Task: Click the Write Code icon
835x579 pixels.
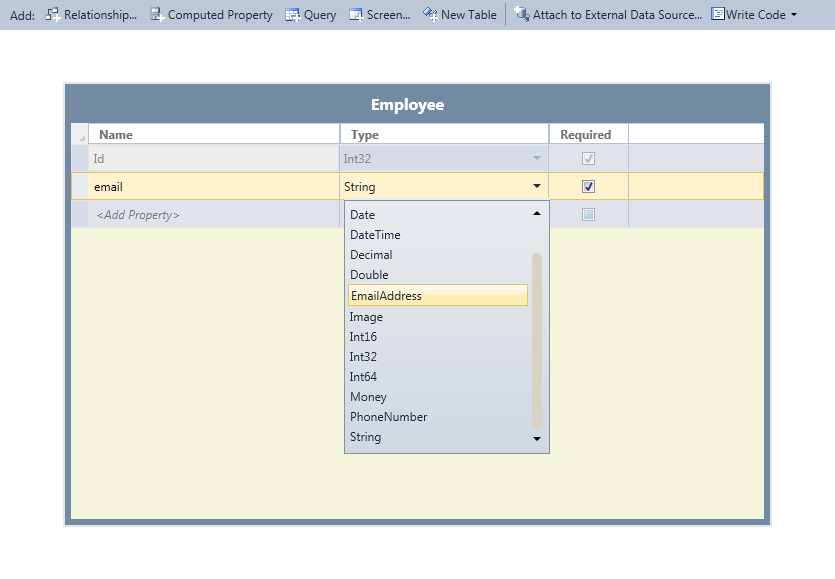Action: tap(717, 14)
